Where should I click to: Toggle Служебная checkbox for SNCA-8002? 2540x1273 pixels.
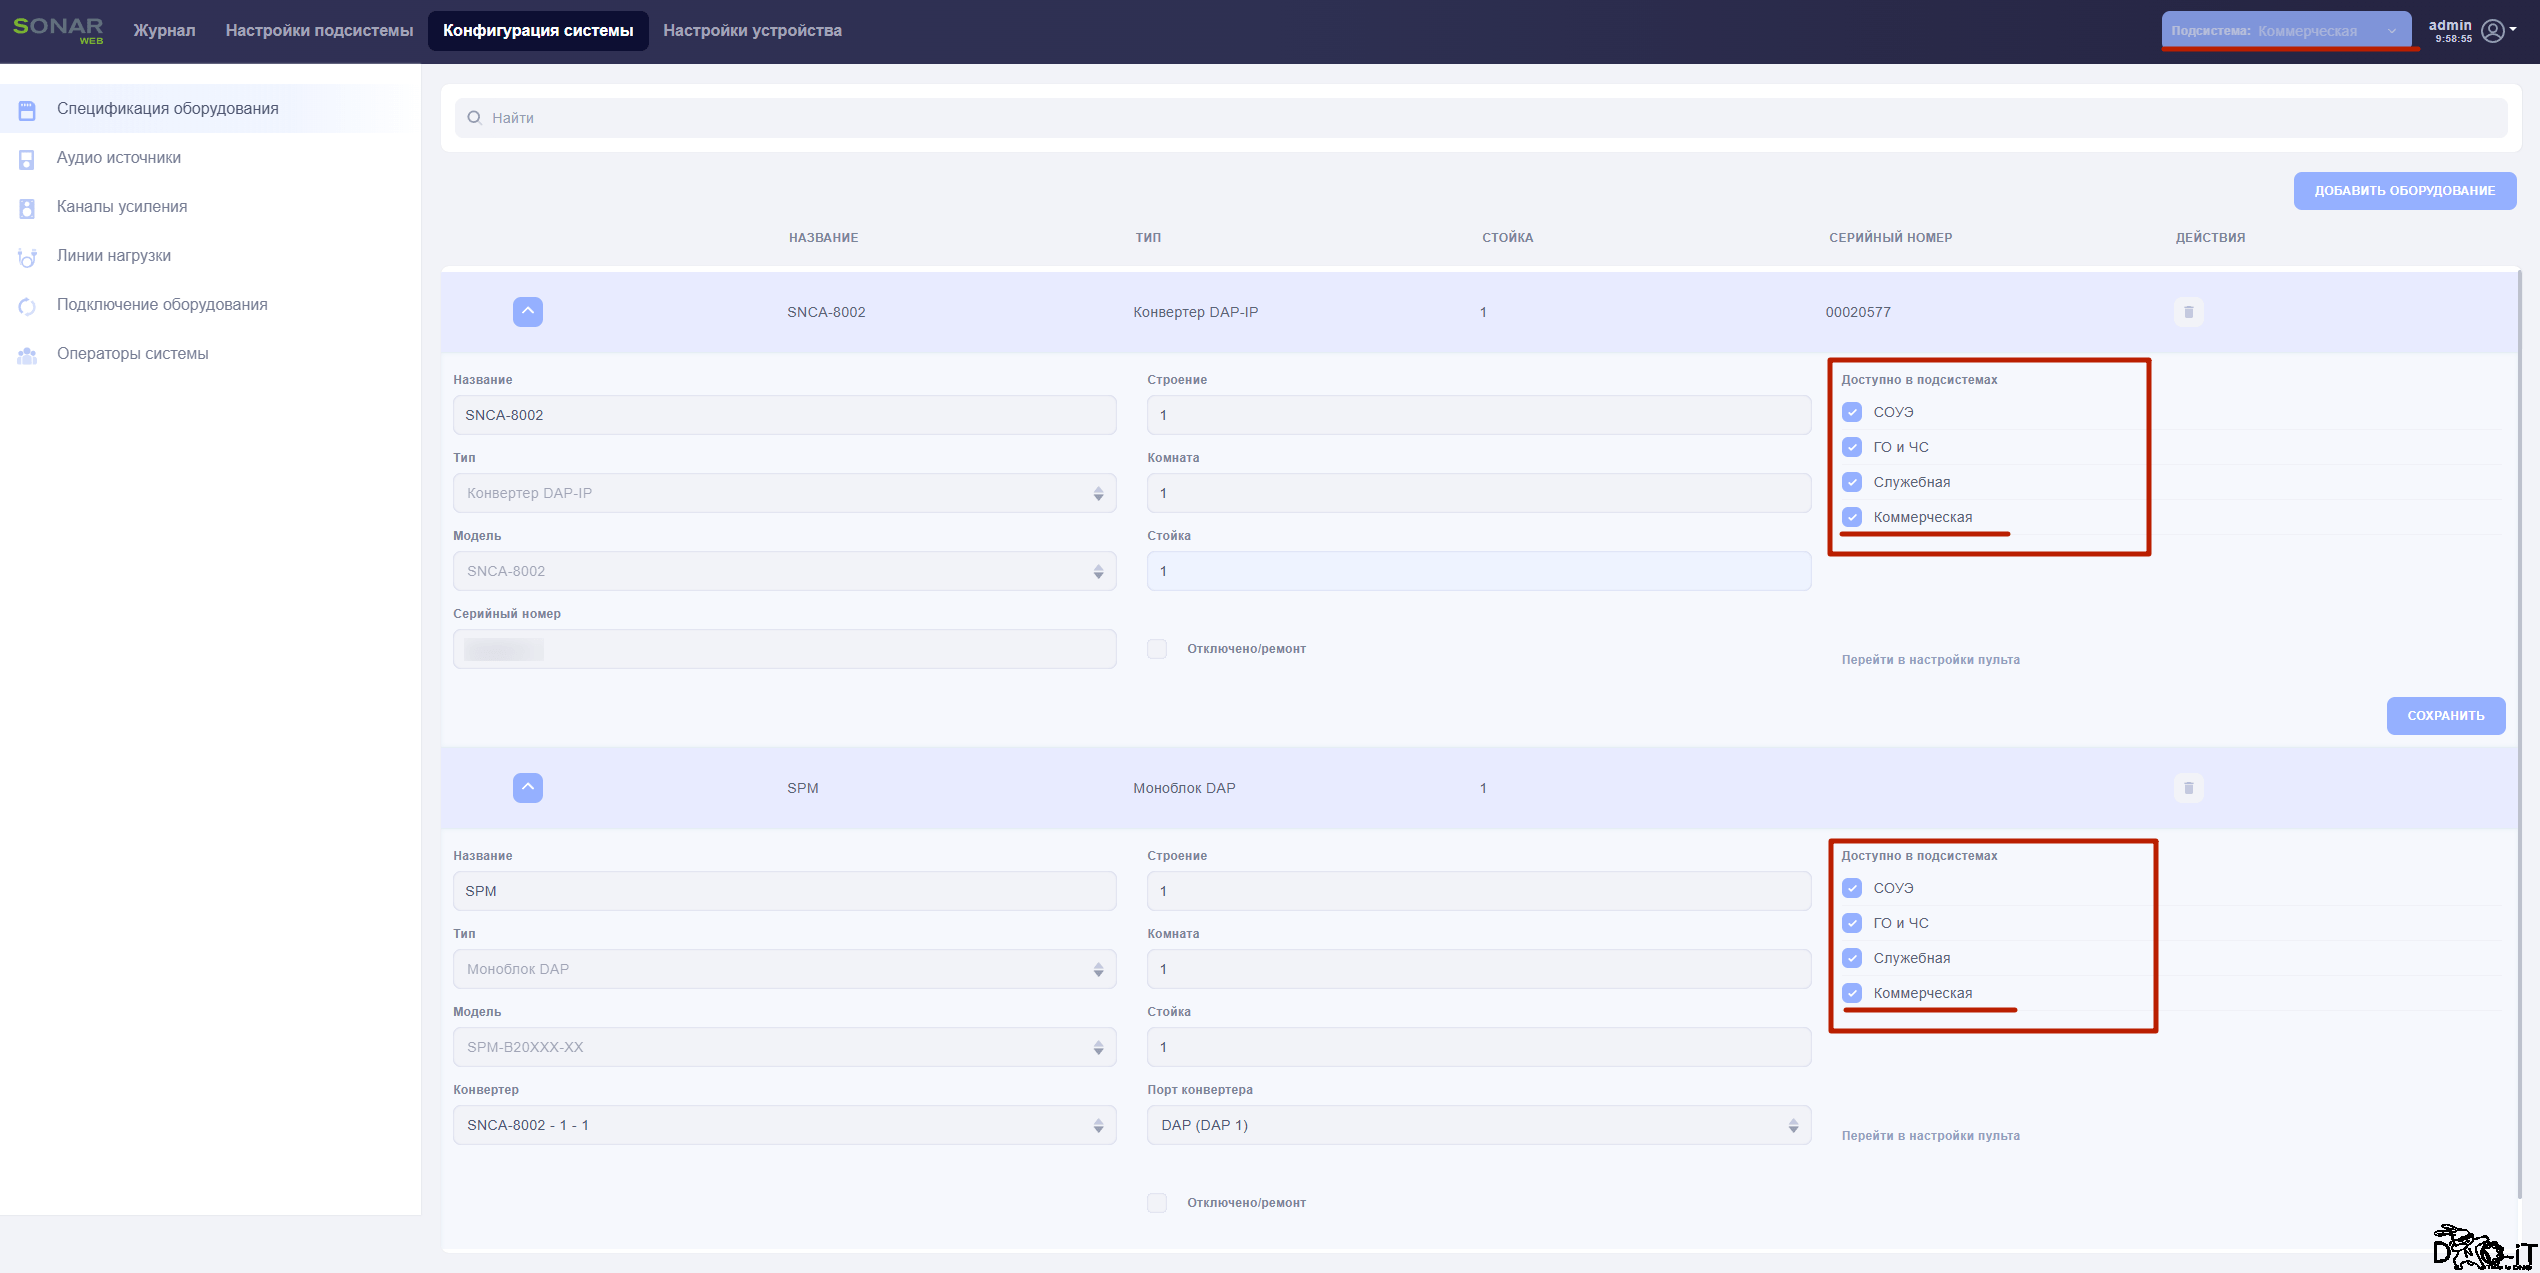[1852, 482]
